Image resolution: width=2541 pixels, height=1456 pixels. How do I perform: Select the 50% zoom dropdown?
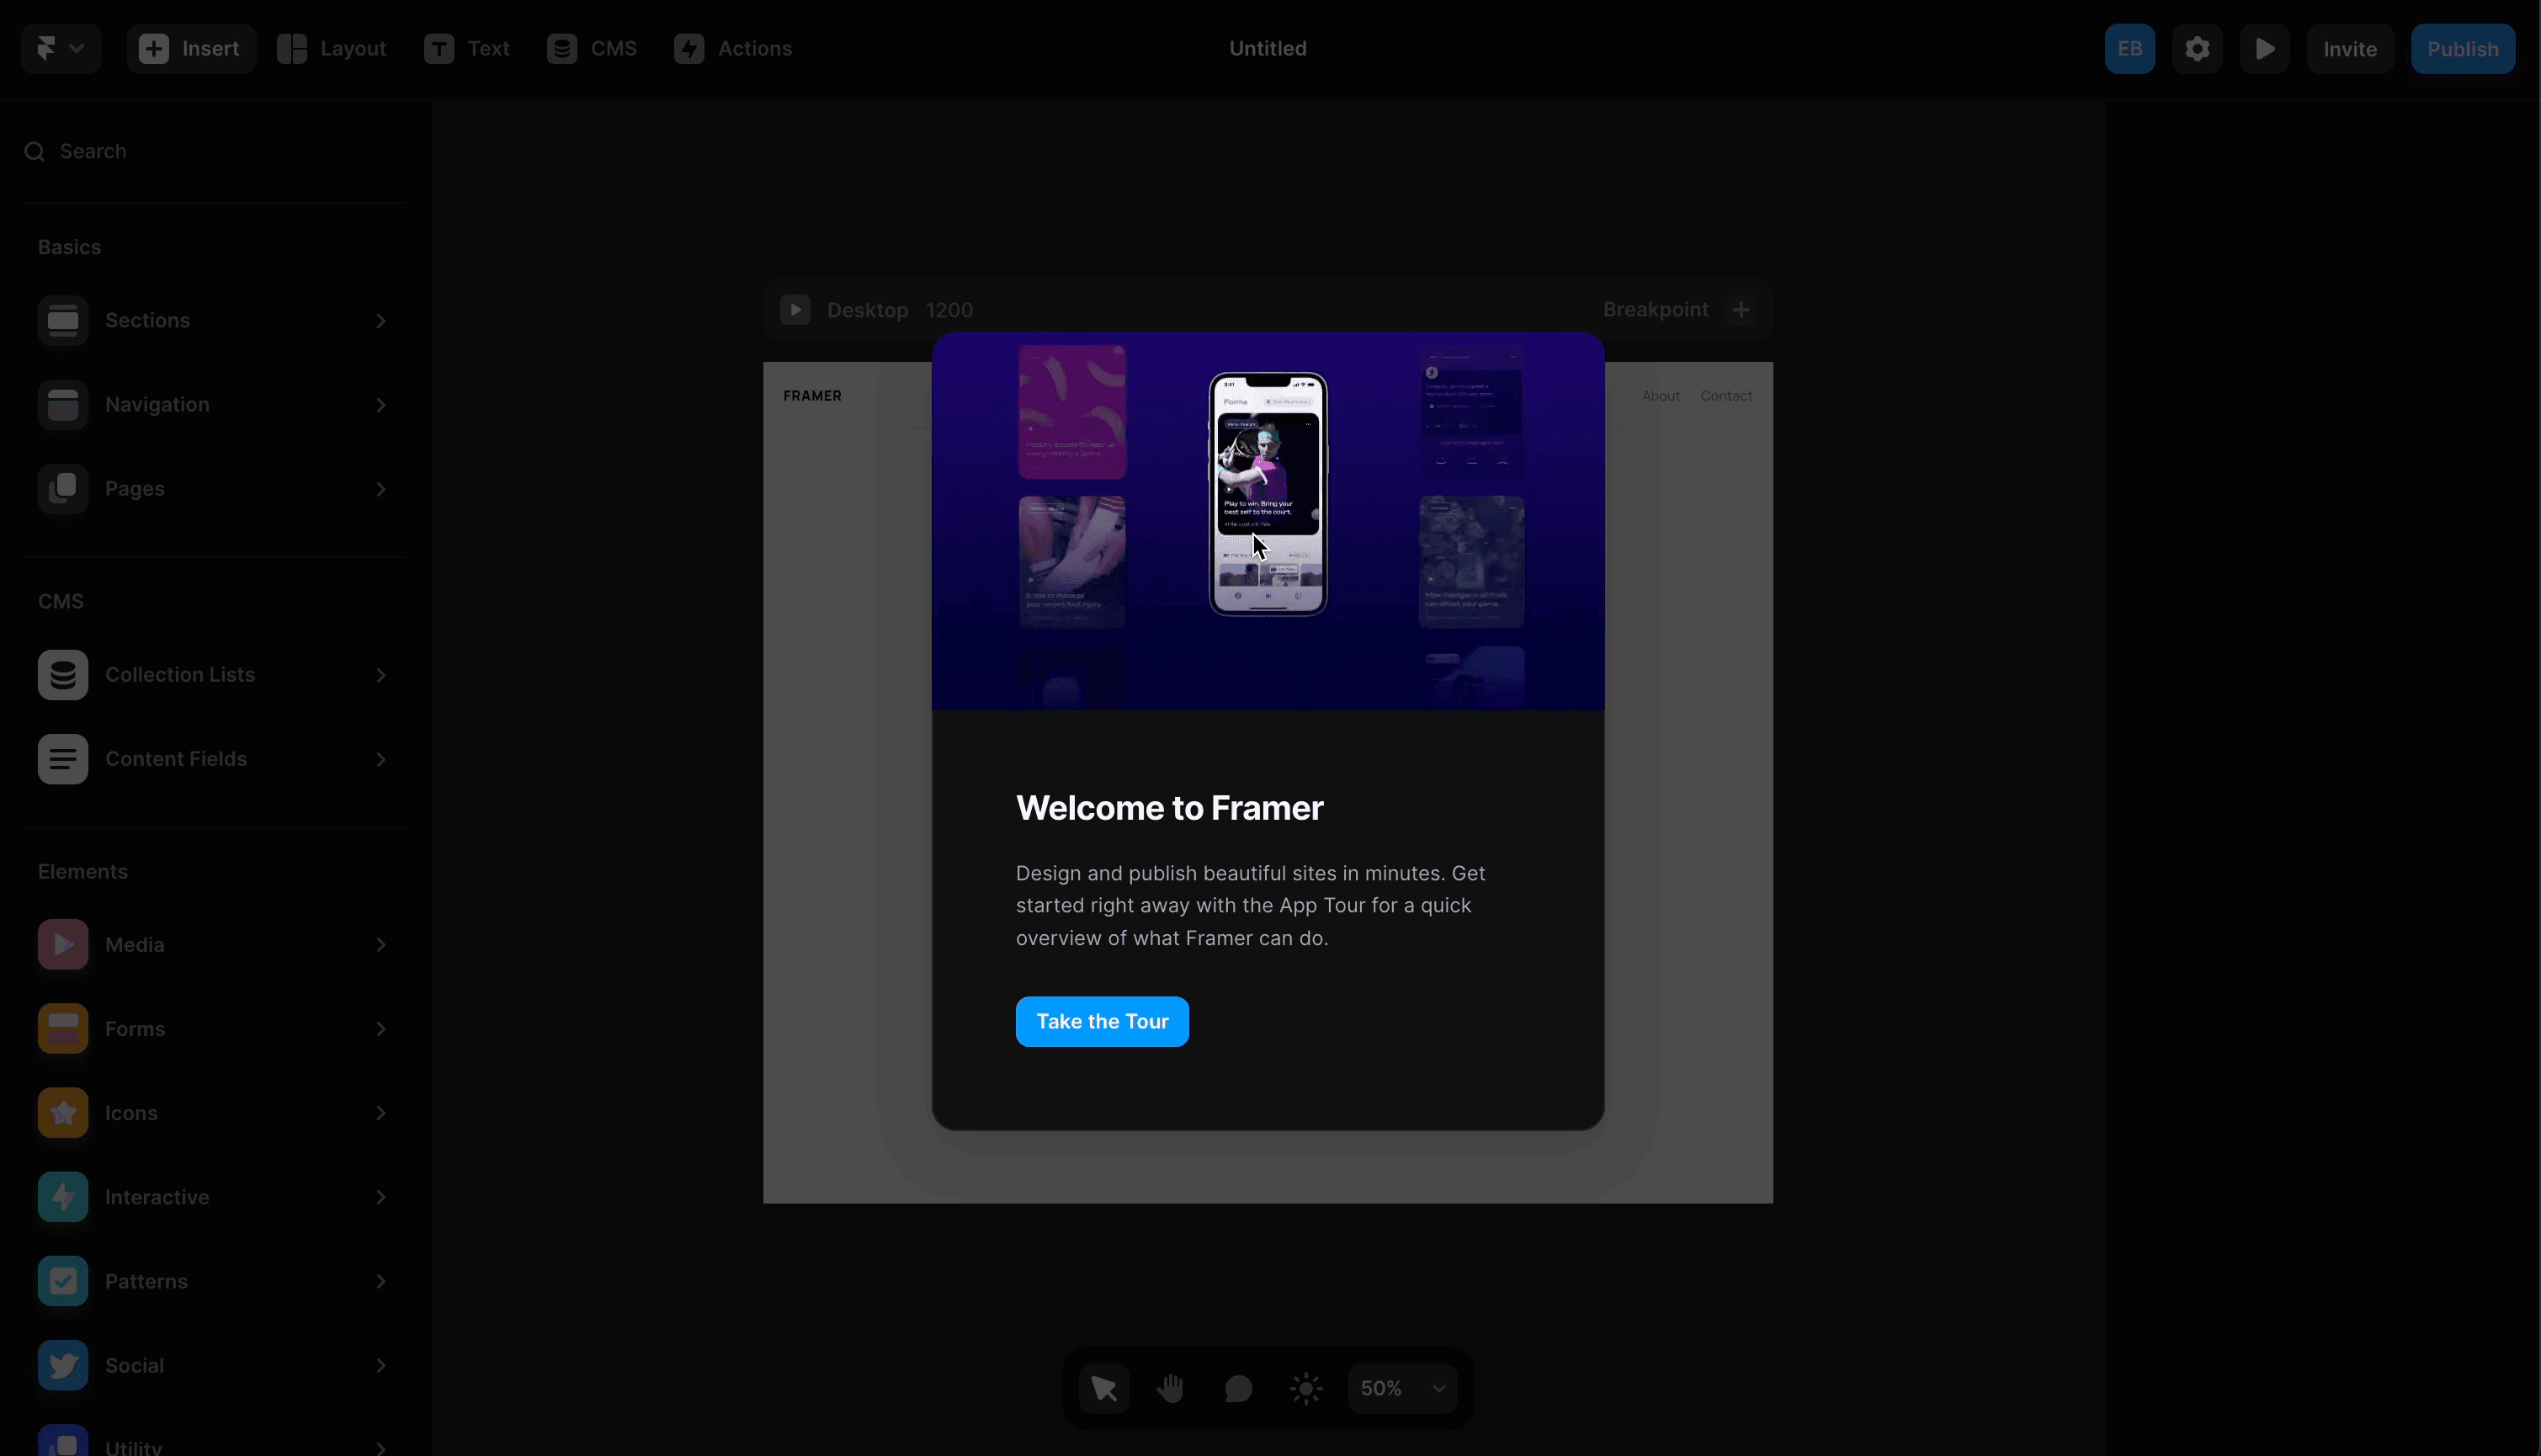point(1401,1388)
